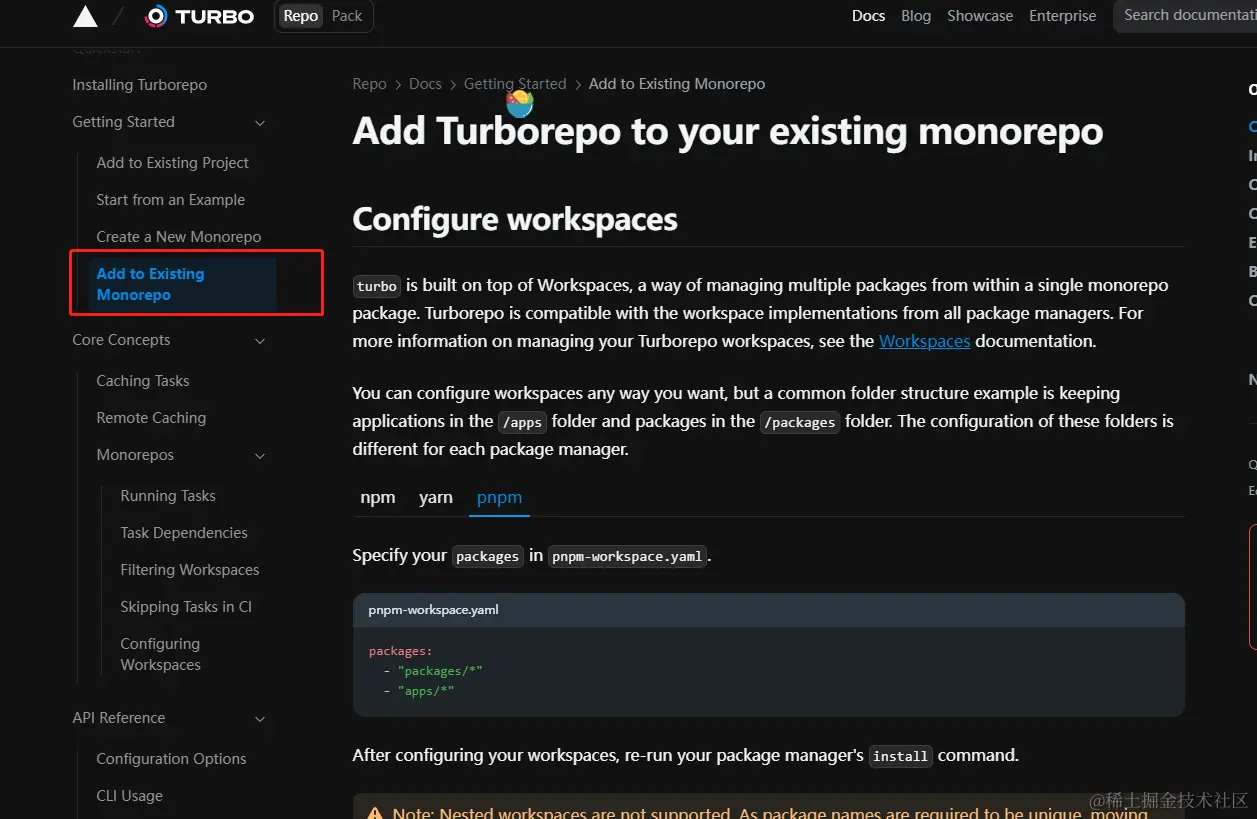Select the yarn tab
The height and width of the screenshot is (819, 1257).
[436, 497]
